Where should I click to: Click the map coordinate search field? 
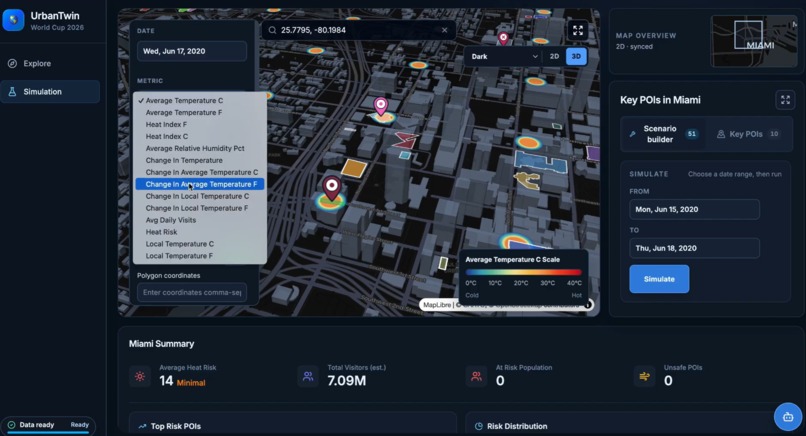point(358,30)
